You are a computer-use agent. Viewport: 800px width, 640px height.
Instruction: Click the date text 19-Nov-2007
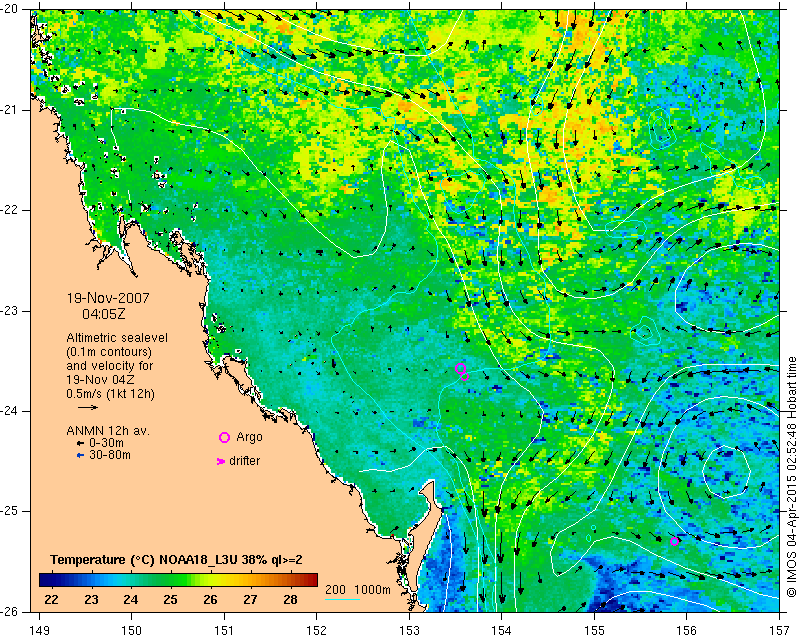point(108,298)
